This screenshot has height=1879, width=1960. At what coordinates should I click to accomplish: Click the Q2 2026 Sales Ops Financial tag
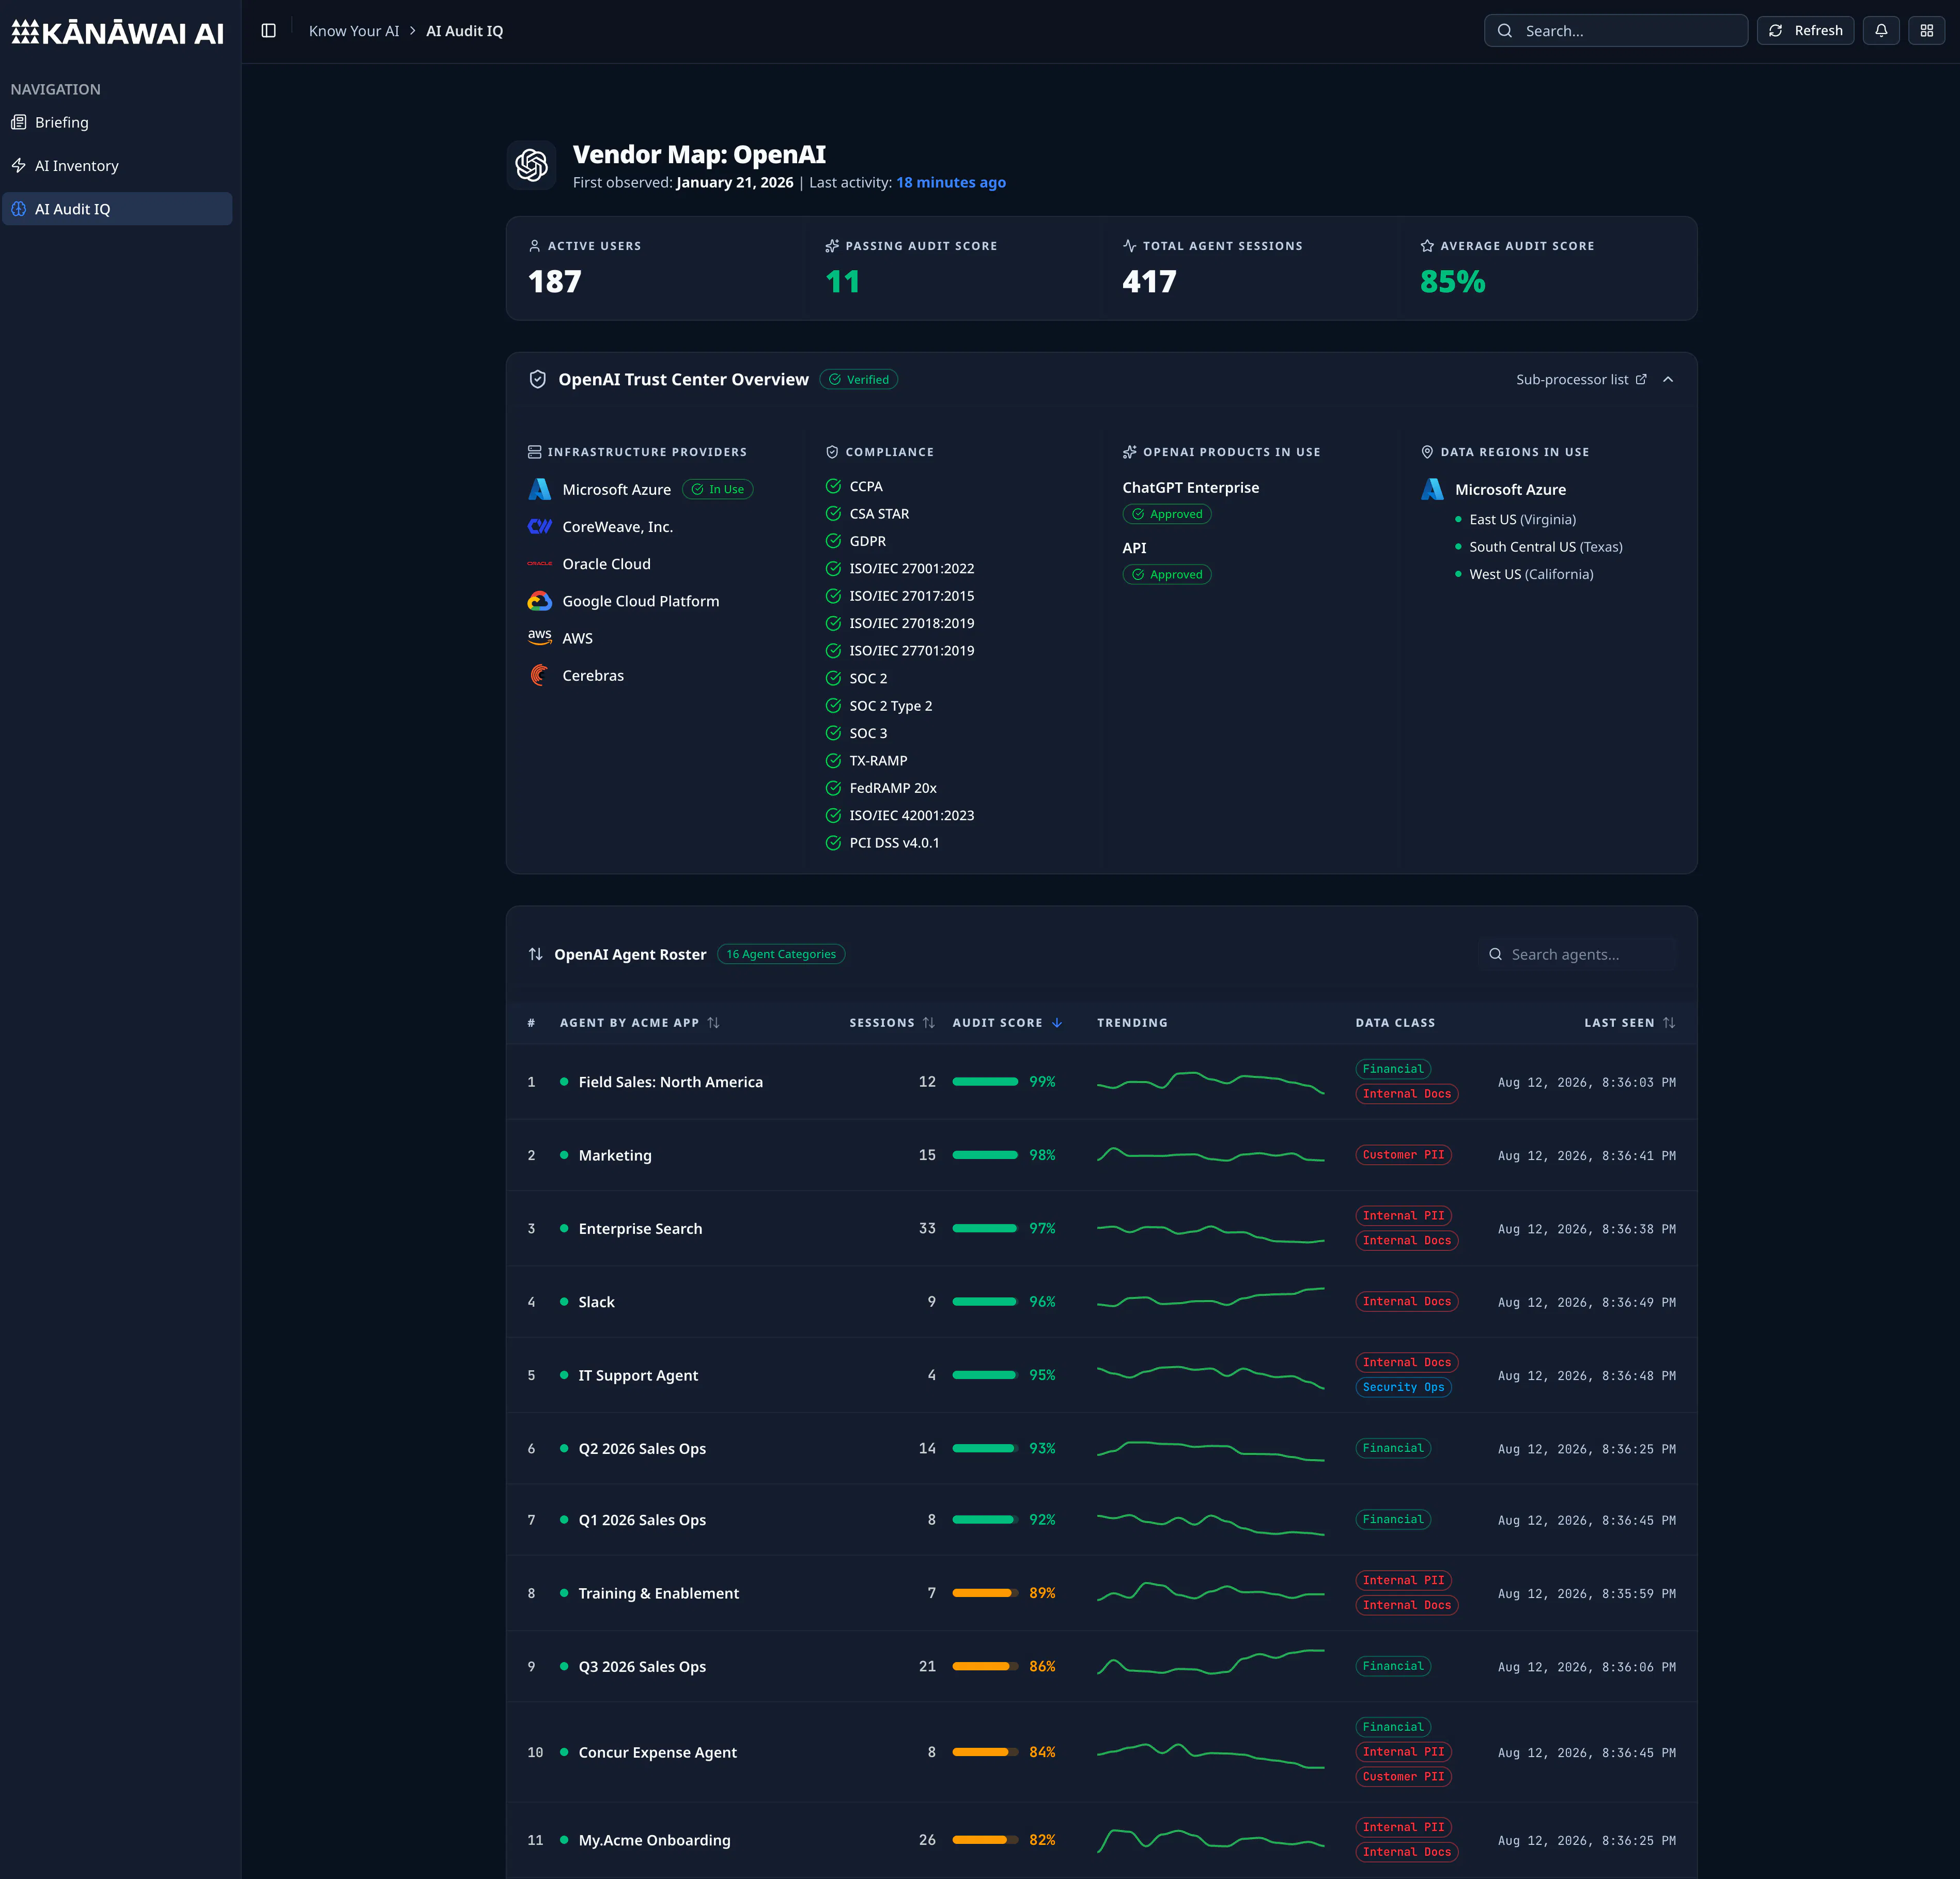(1392, 1448)
